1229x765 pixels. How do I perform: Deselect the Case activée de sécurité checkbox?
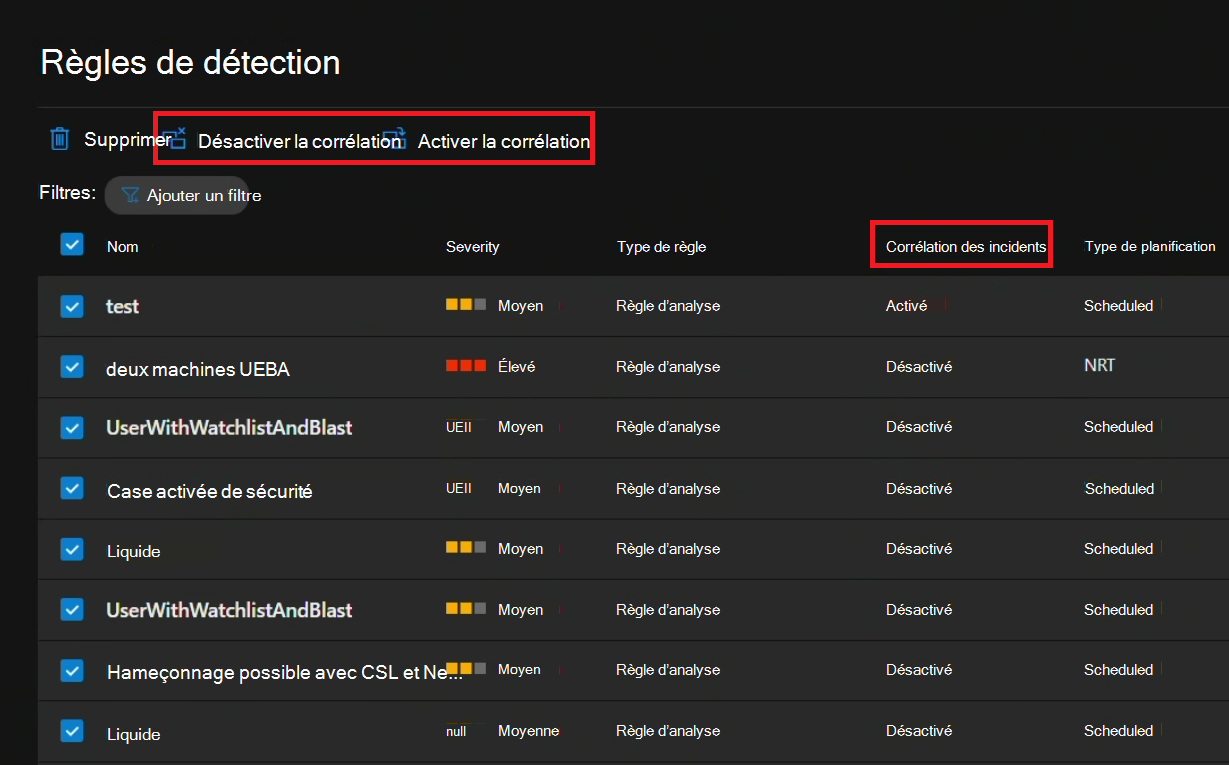[x=72, y=489]
